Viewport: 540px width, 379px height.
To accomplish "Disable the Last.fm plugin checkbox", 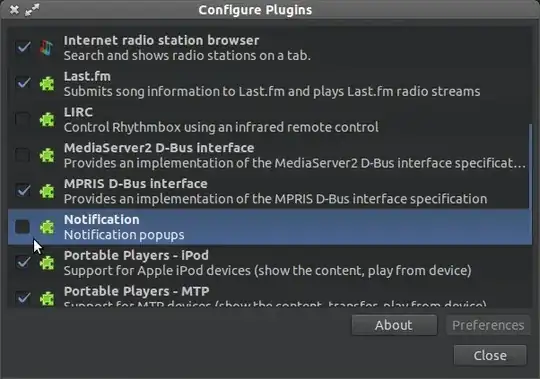I will point(23,84).
